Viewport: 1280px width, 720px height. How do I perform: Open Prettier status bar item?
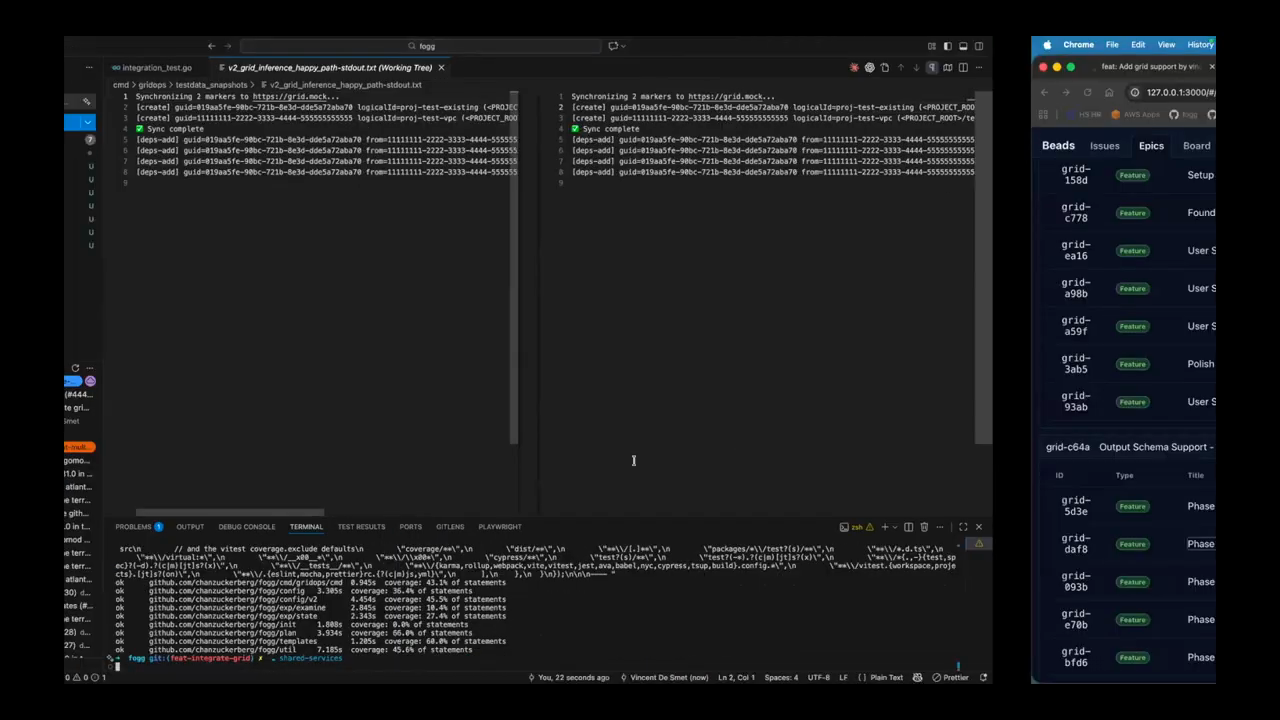pyautogui.click(x=950, y=678)
